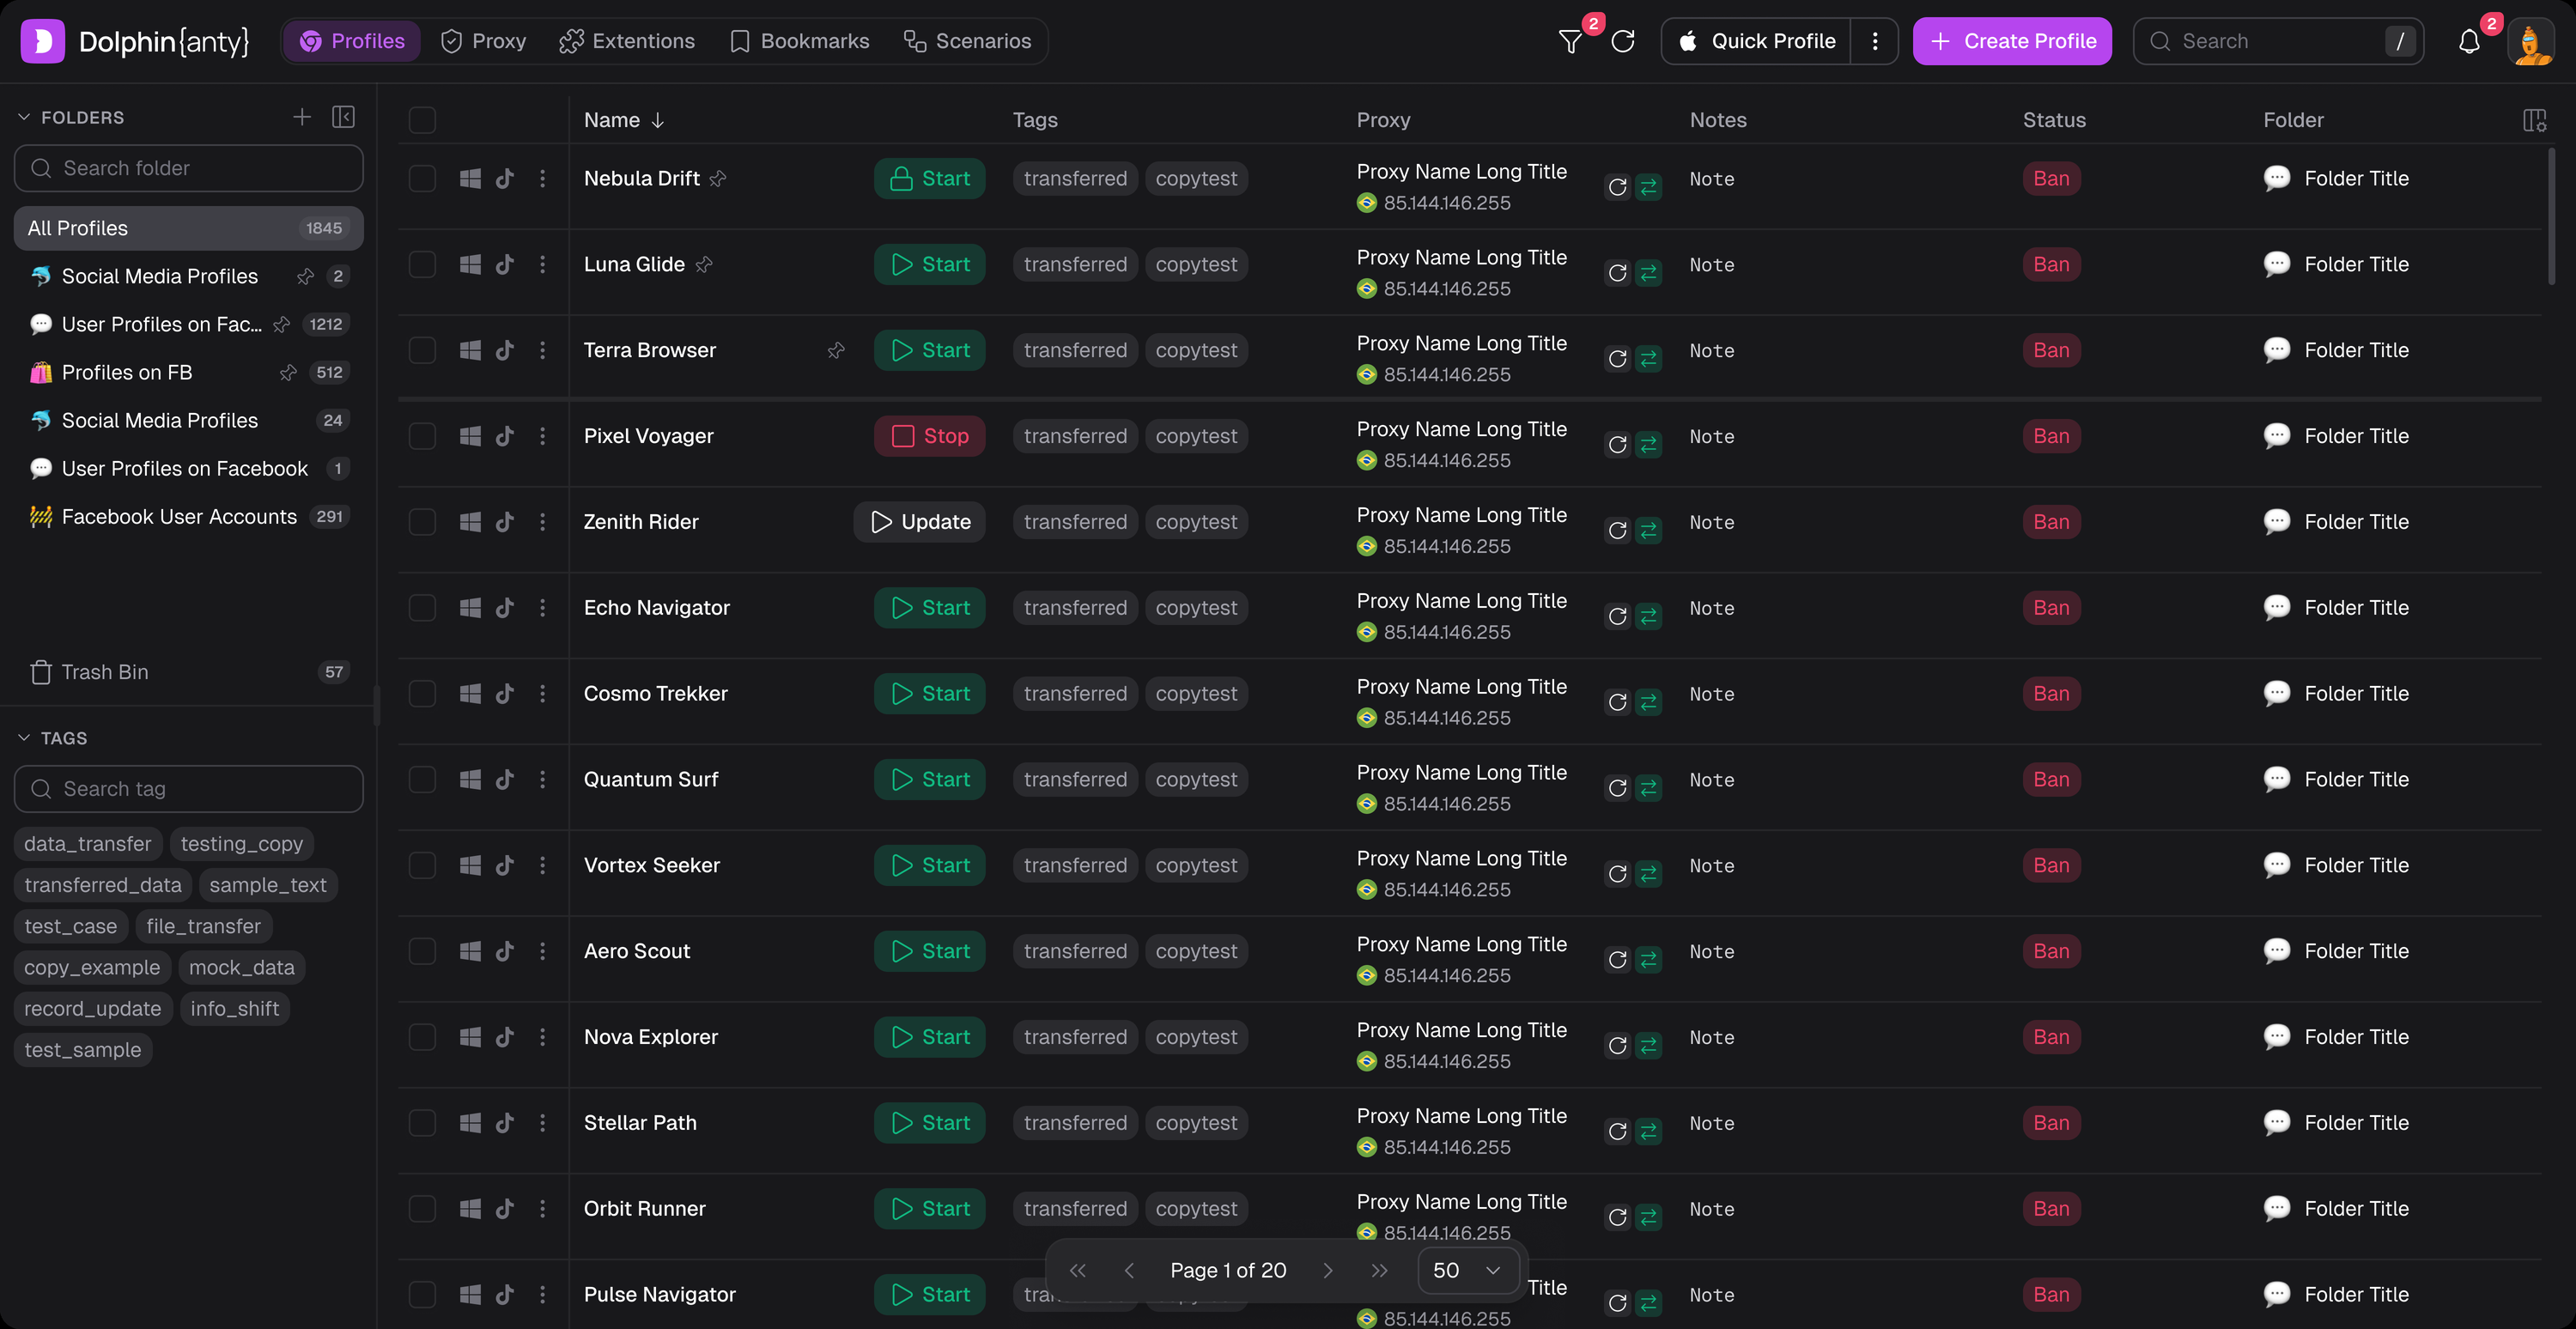
Task: Update the Zenith Rider profile
Action: pyautogui.click(x=919, y=522)
